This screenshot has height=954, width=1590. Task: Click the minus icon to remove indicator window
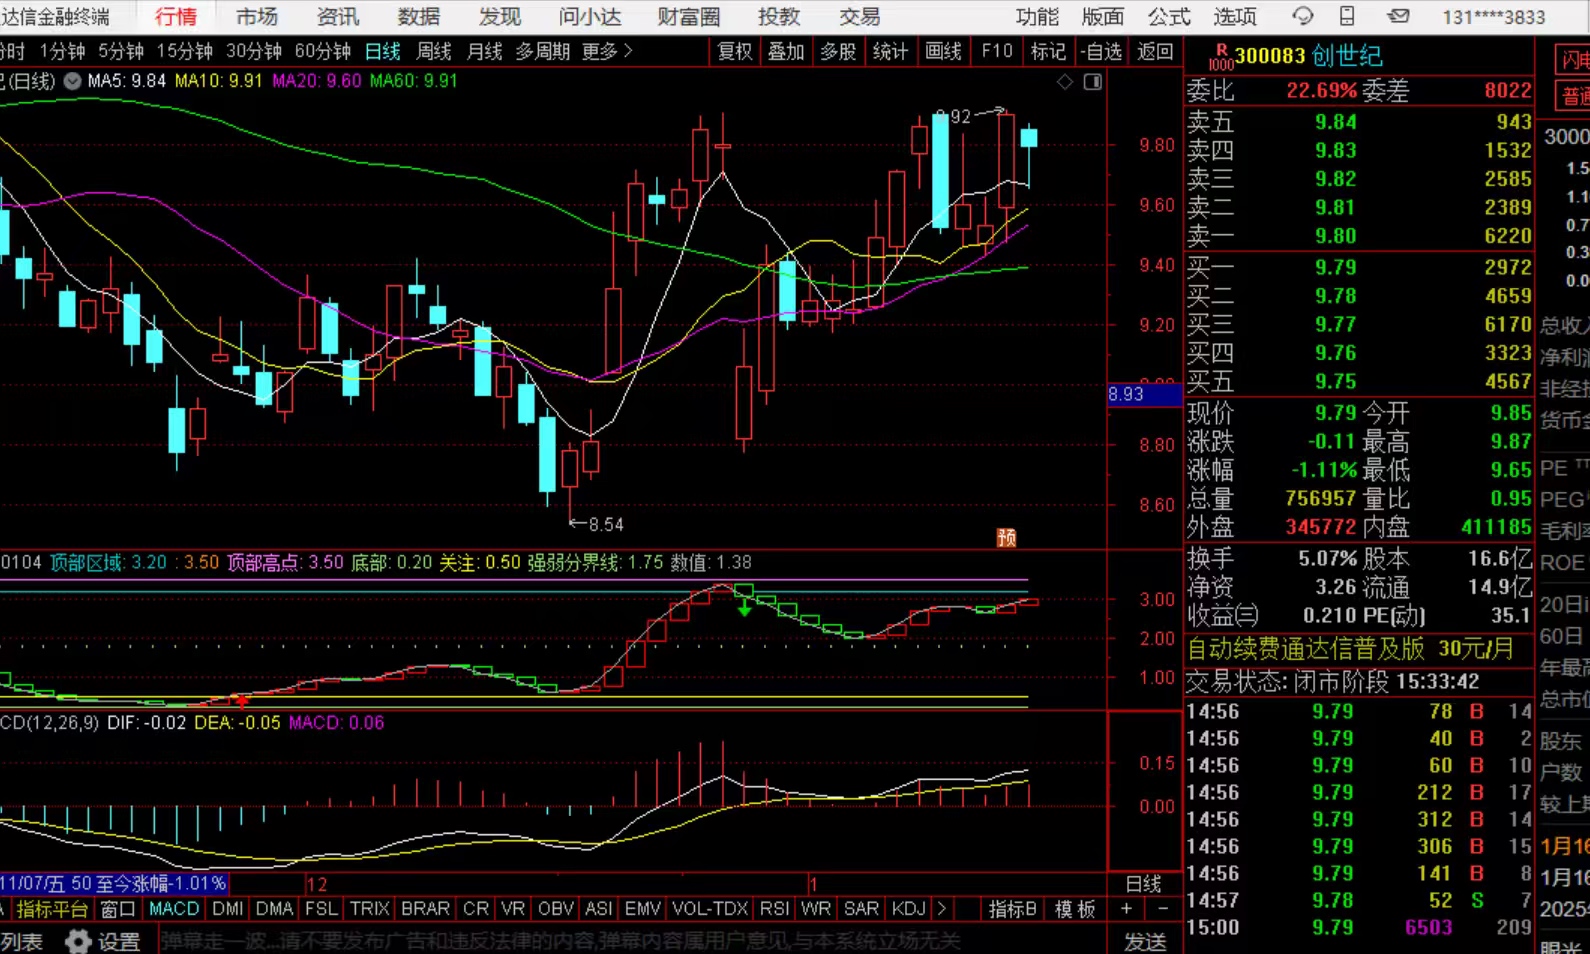1163,908
